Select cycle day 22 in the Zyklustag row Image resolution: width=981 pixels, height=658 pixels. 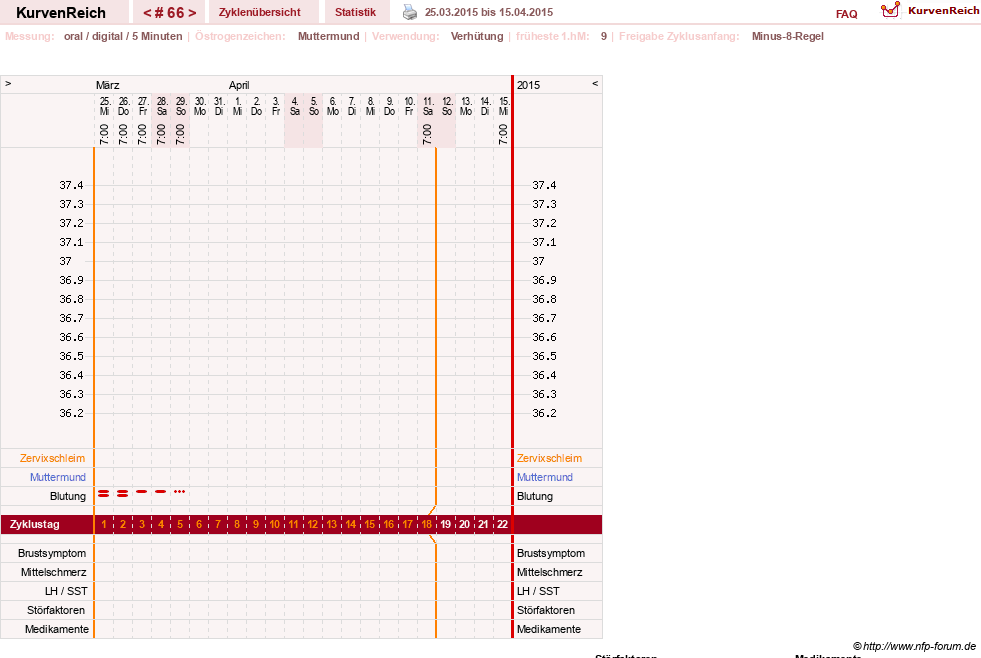pos(502,524)
